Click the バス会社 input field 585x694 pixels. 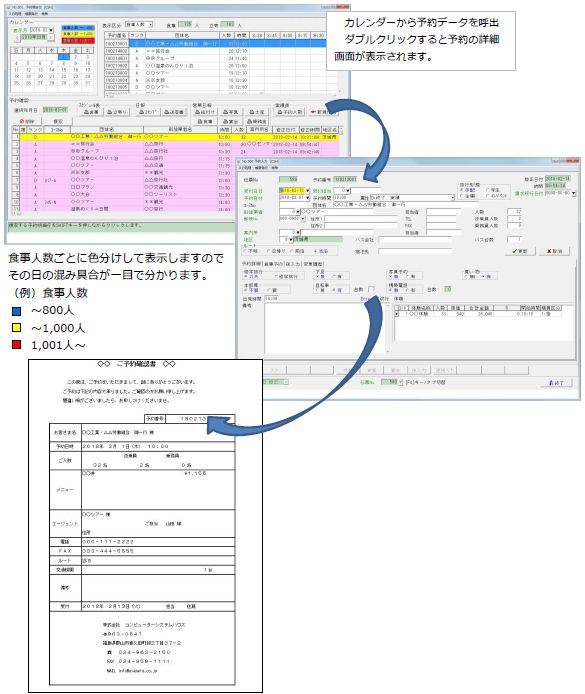click(x=415, y=239)
